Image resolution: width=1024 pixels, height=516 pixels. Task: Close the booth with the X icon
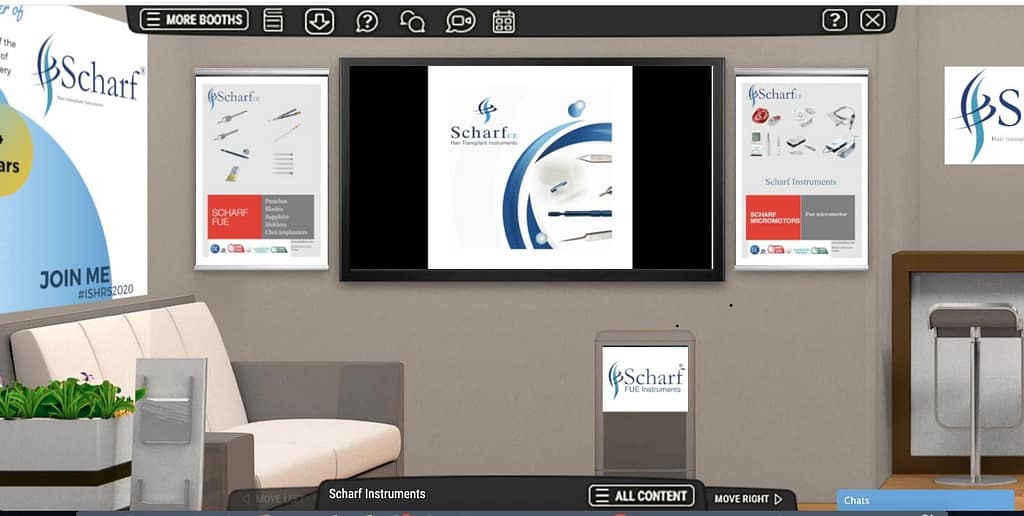(872, 20)
